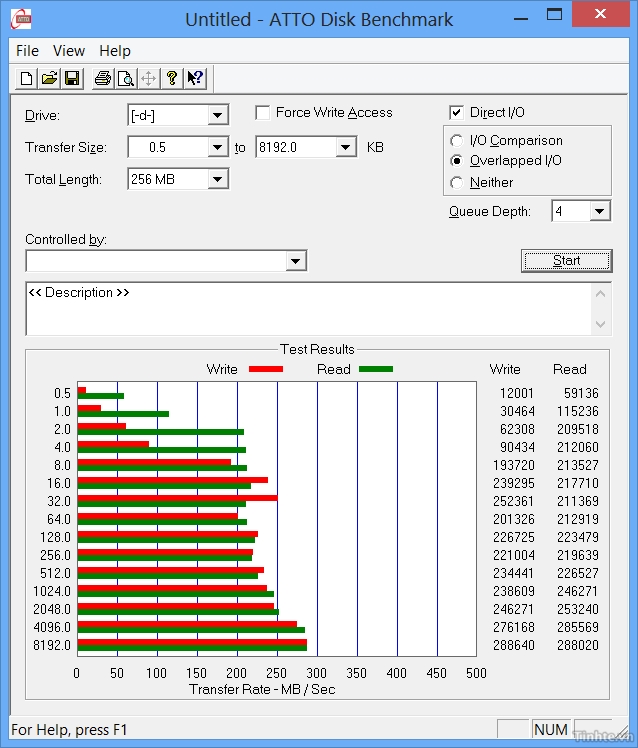
Task: Open the Drive dropdown
Action: (x=217, y=115)
